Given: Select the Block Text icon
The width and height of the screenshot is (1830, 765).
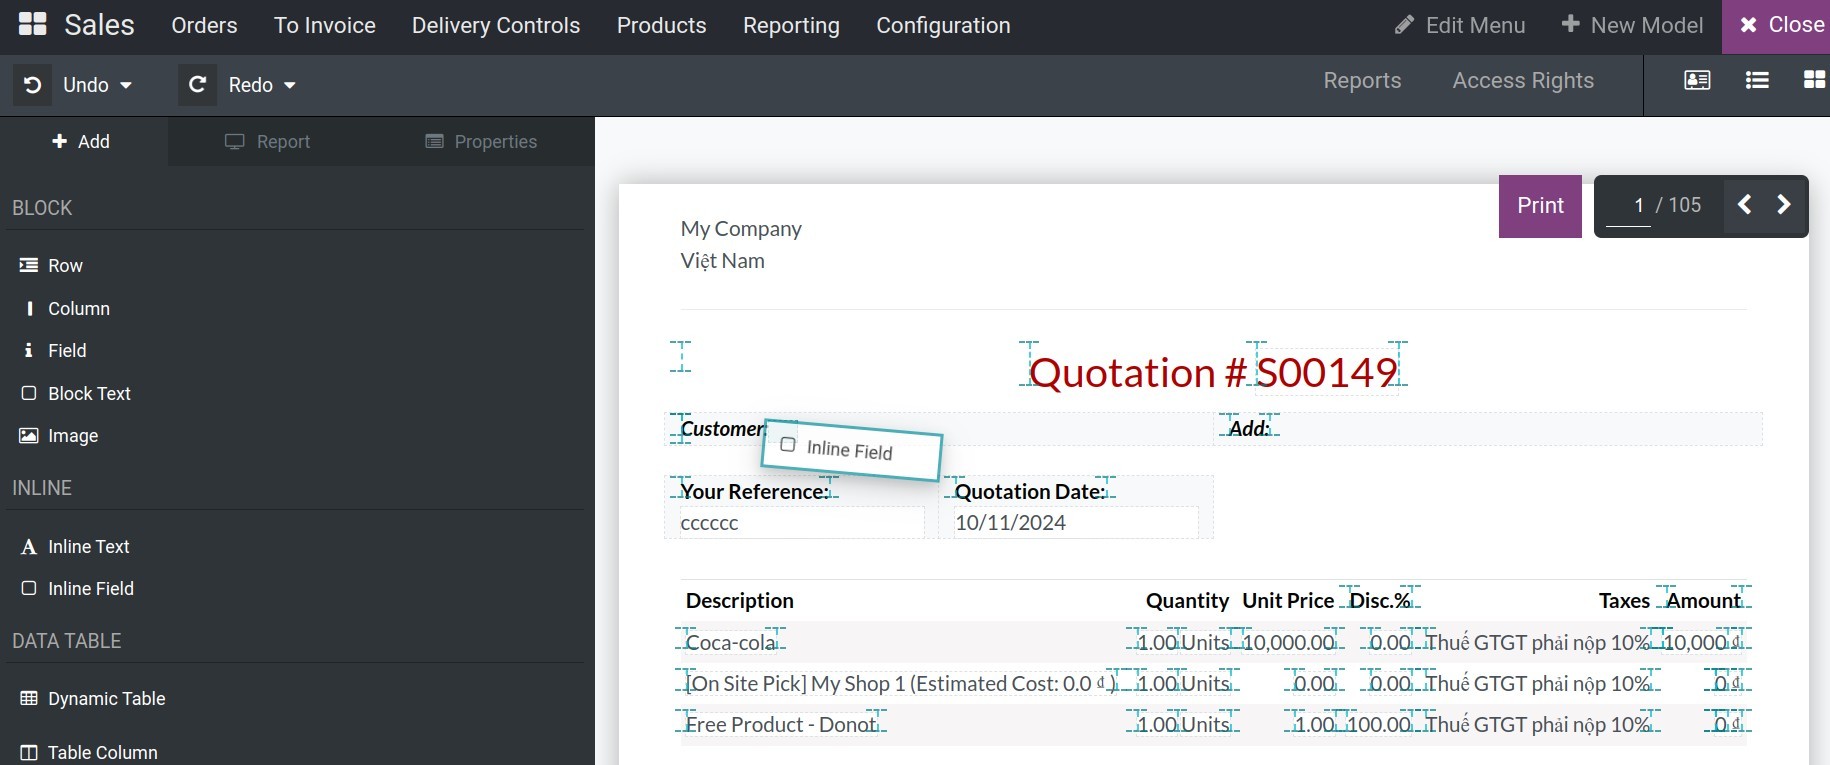Looking at the screenshot, I should coord(29,394).
